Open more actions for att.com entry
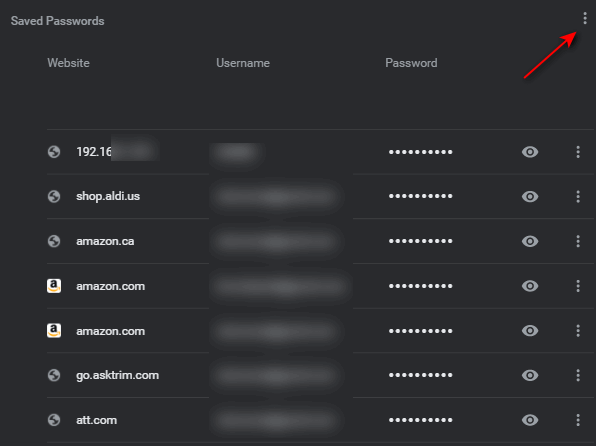596x446 pixels. 578,420
